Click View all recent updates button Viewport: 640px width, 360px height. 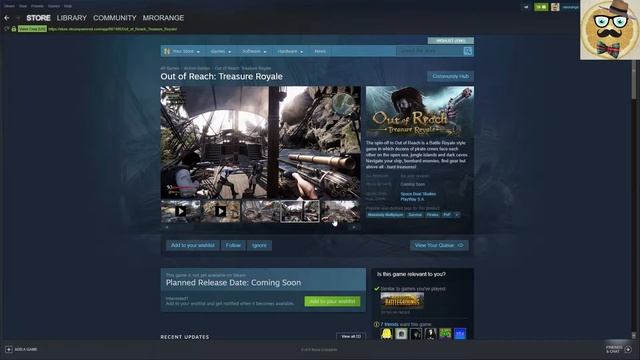pos(351,336)
